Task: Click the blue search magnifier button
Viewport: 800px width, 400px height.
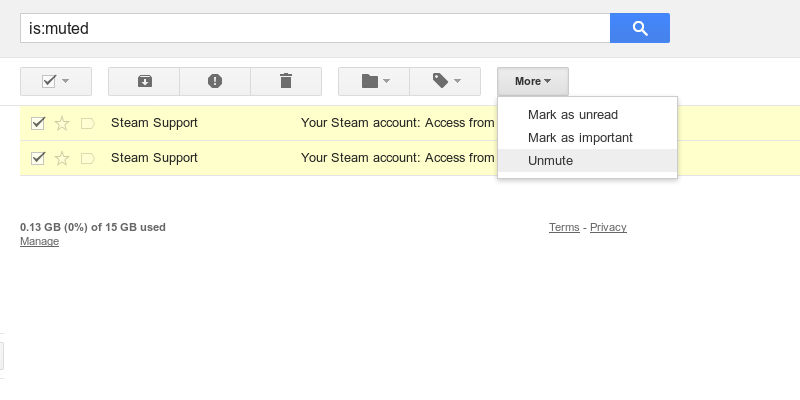Action: pyautogui.click(x=639, y=28)
